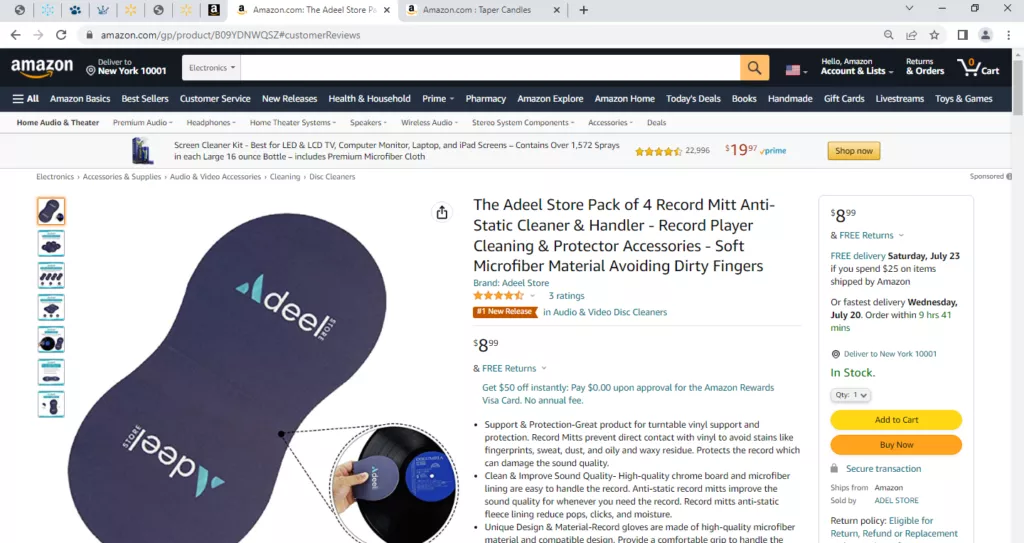Open Today's Deals in navigation bar
This screenshot has height=543, width=1024.
point(693,99)
